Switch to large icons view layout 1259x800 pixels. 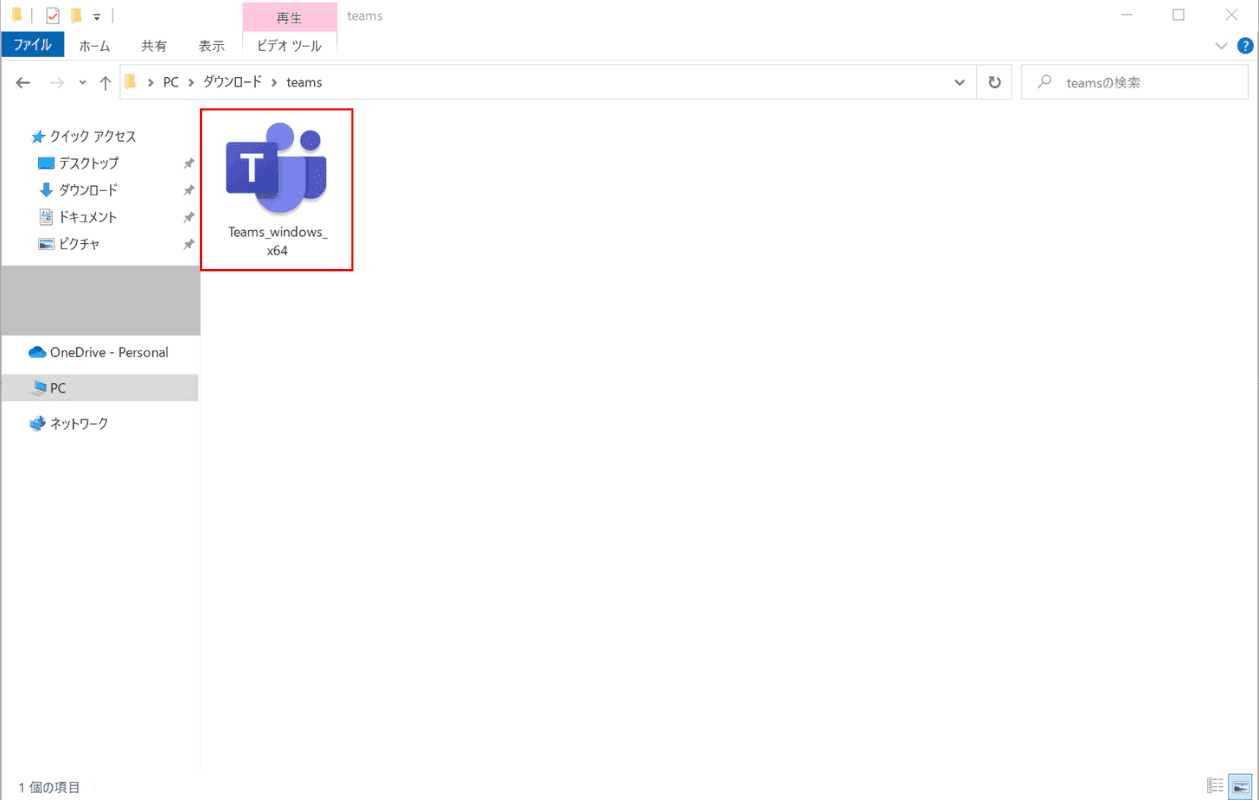pos(1240,786)
